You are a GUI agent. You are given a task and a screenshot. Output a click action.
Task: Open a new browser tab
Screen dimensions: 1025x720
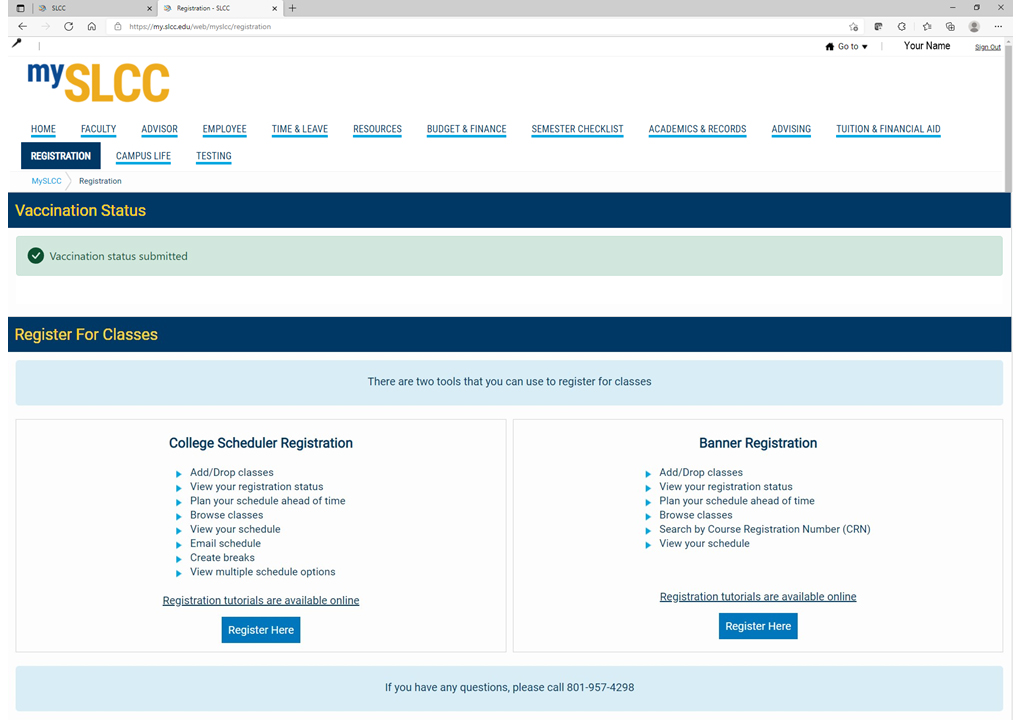pyautogui.click(x=292, y=8)
